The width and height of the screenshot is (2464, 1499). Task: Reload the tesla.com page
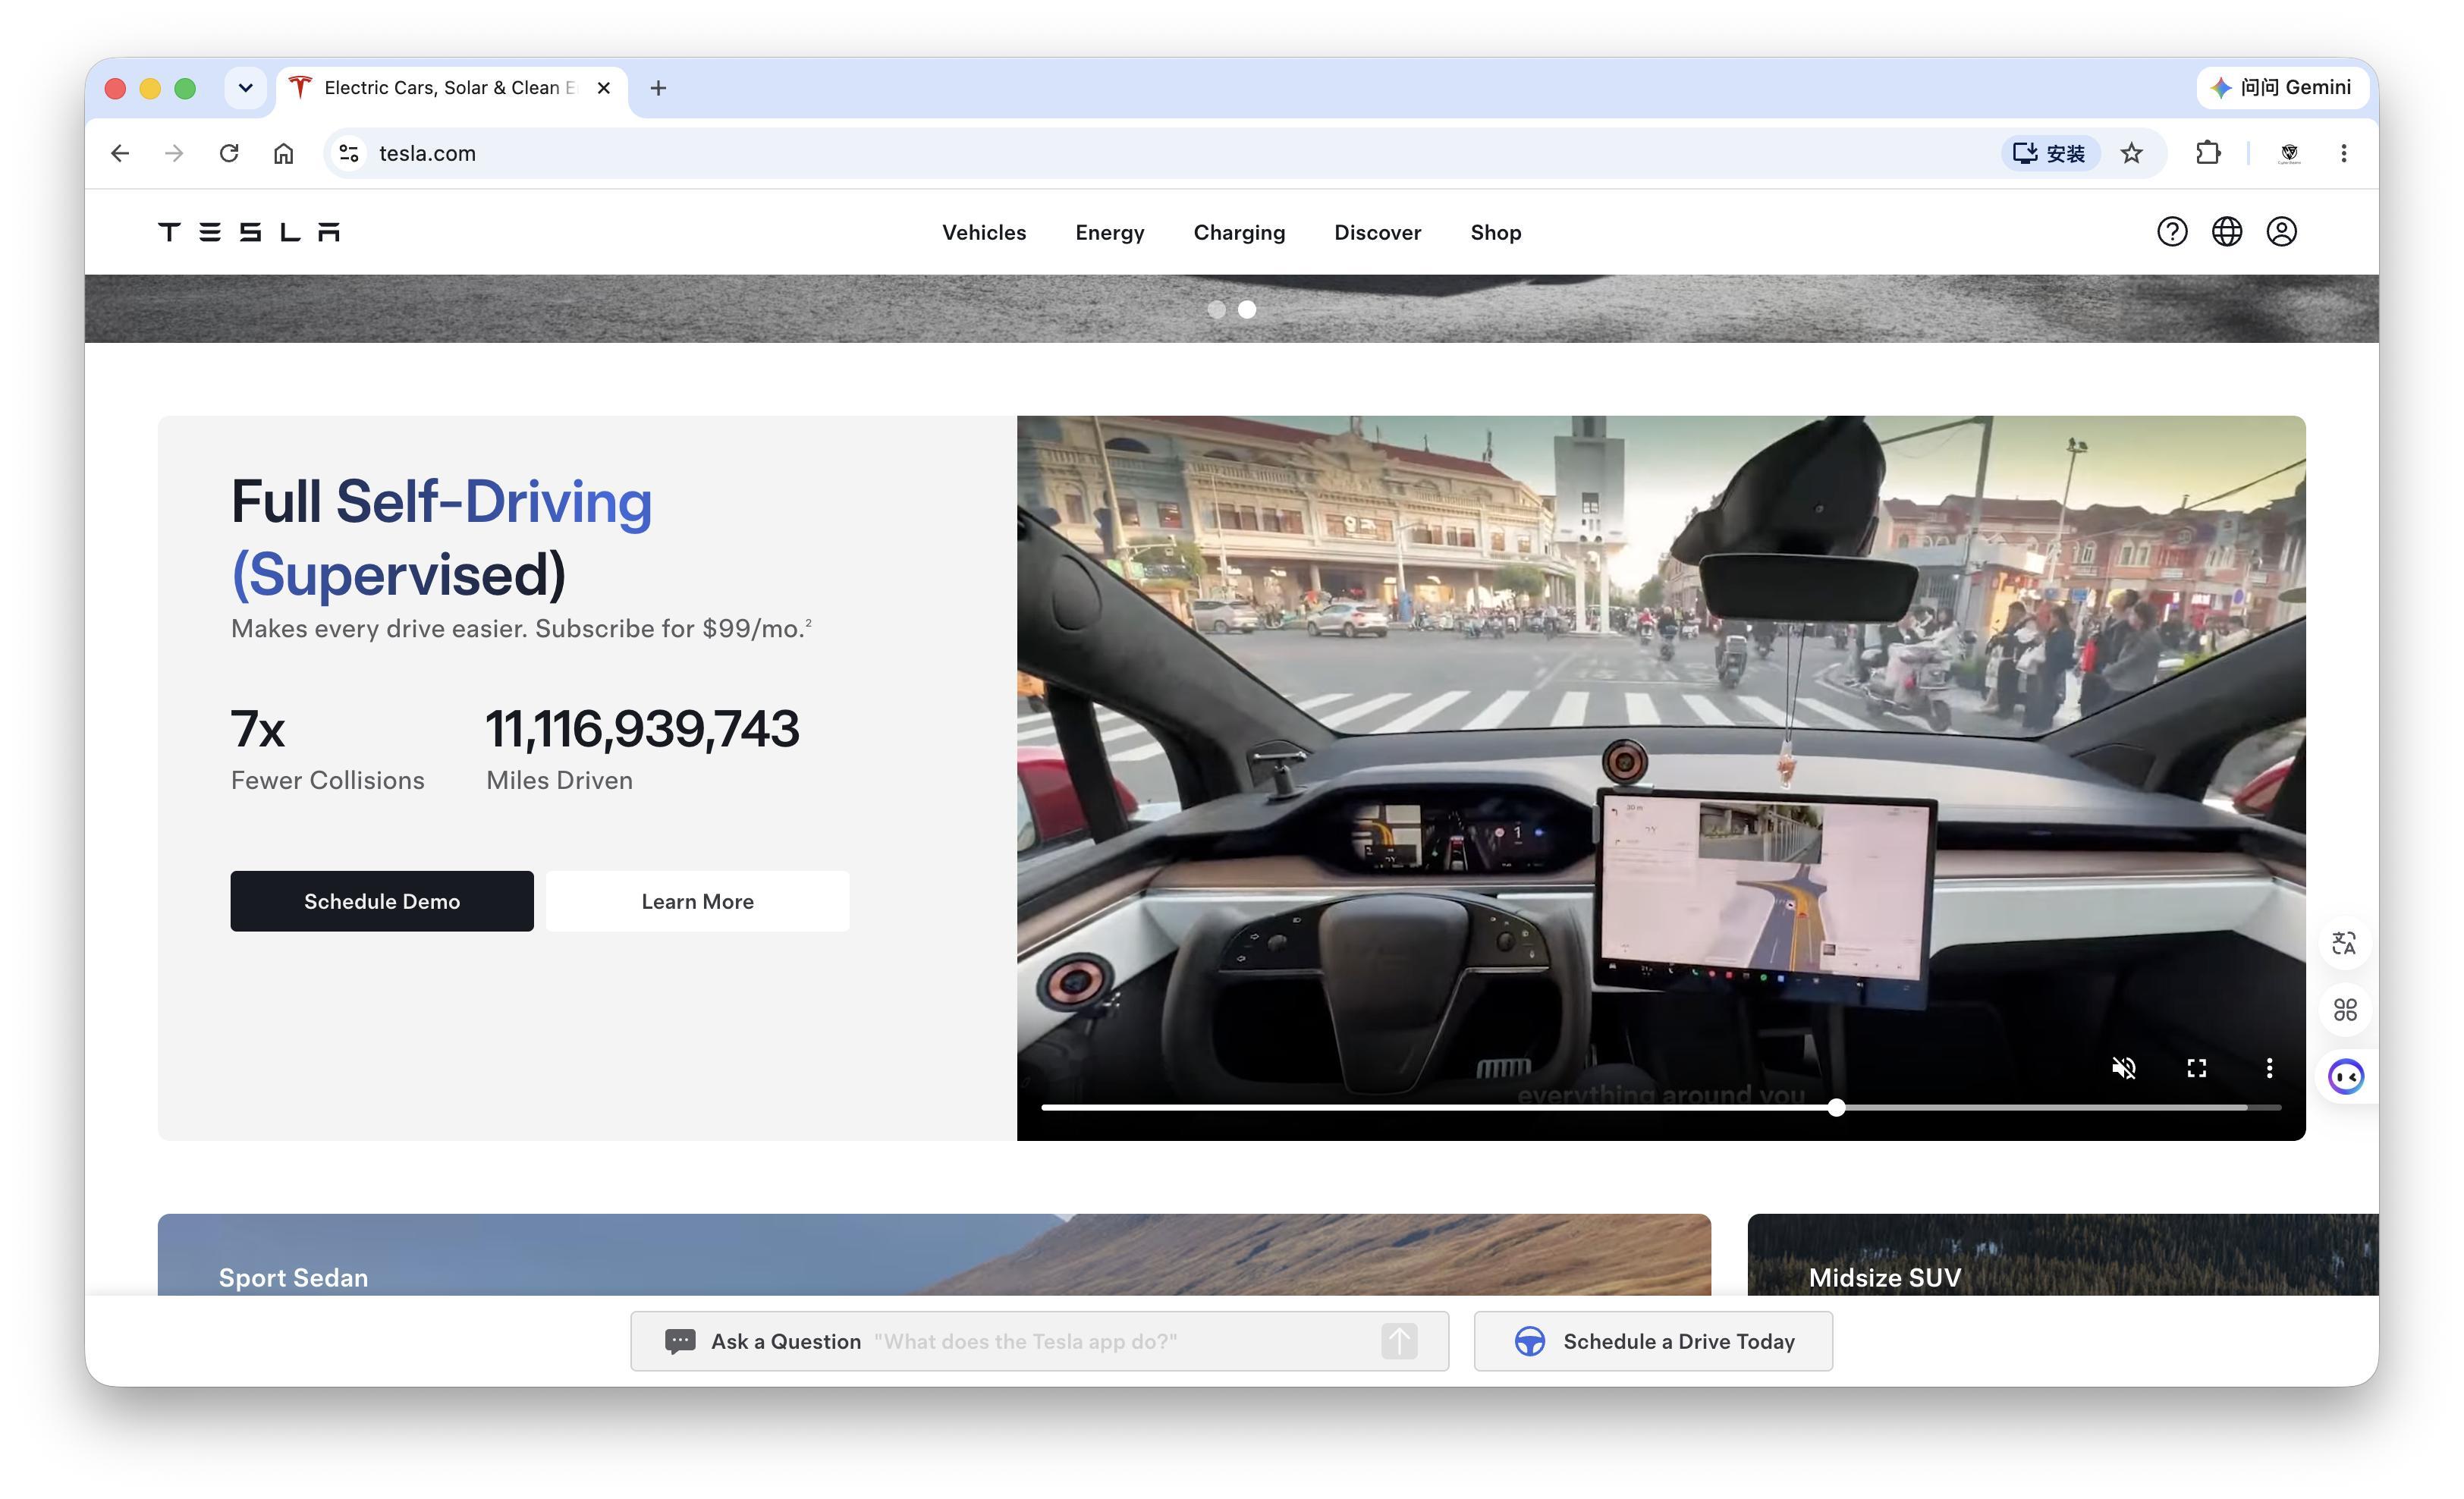(229, 153)
